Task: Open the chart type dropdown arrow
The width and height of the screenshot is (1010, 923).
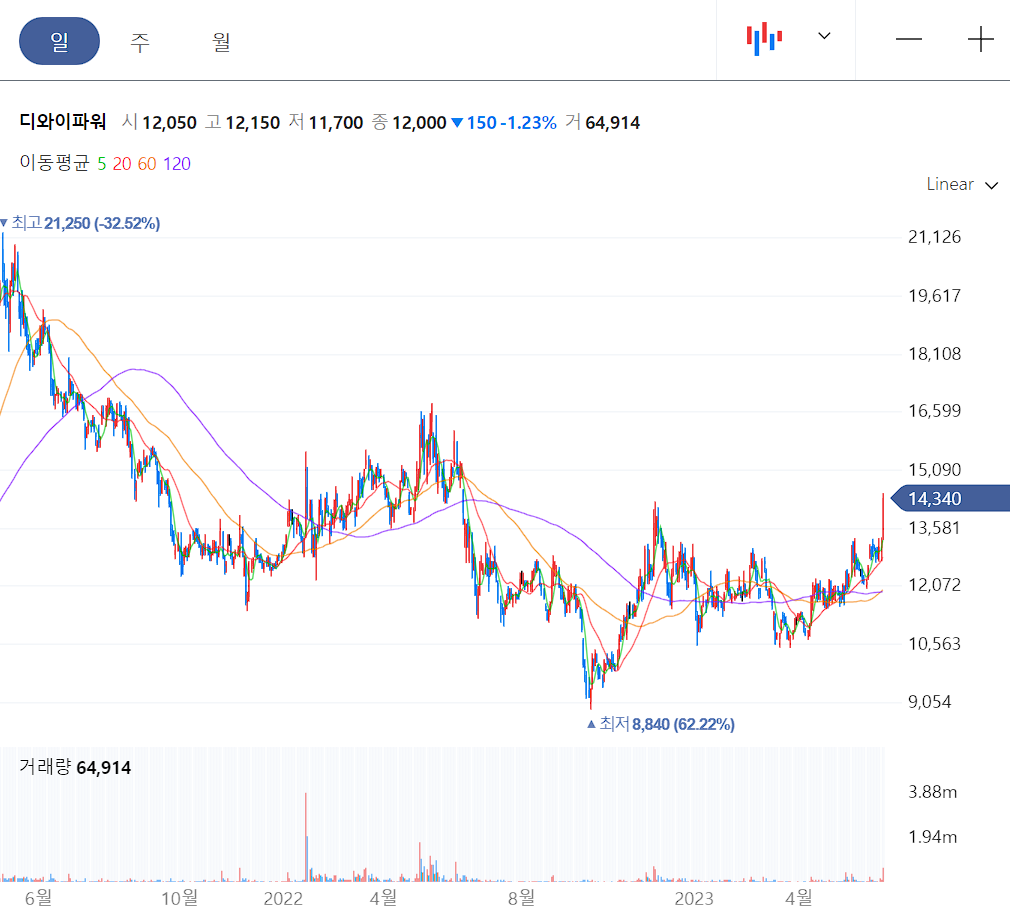Action: click(x=824, y=36)
